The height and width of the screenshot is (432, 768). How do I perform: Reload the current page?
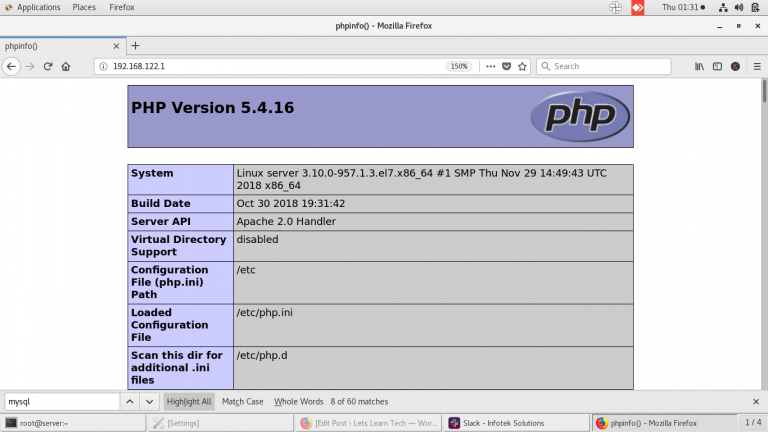tap(48, 66)
